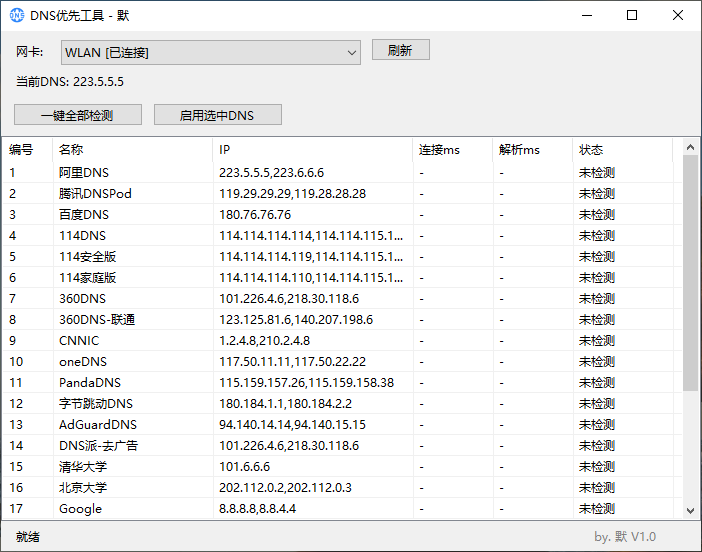Select the 360DNS-联通 row
The width and height of the screenshot is (702, 552).
click(342, 320)
